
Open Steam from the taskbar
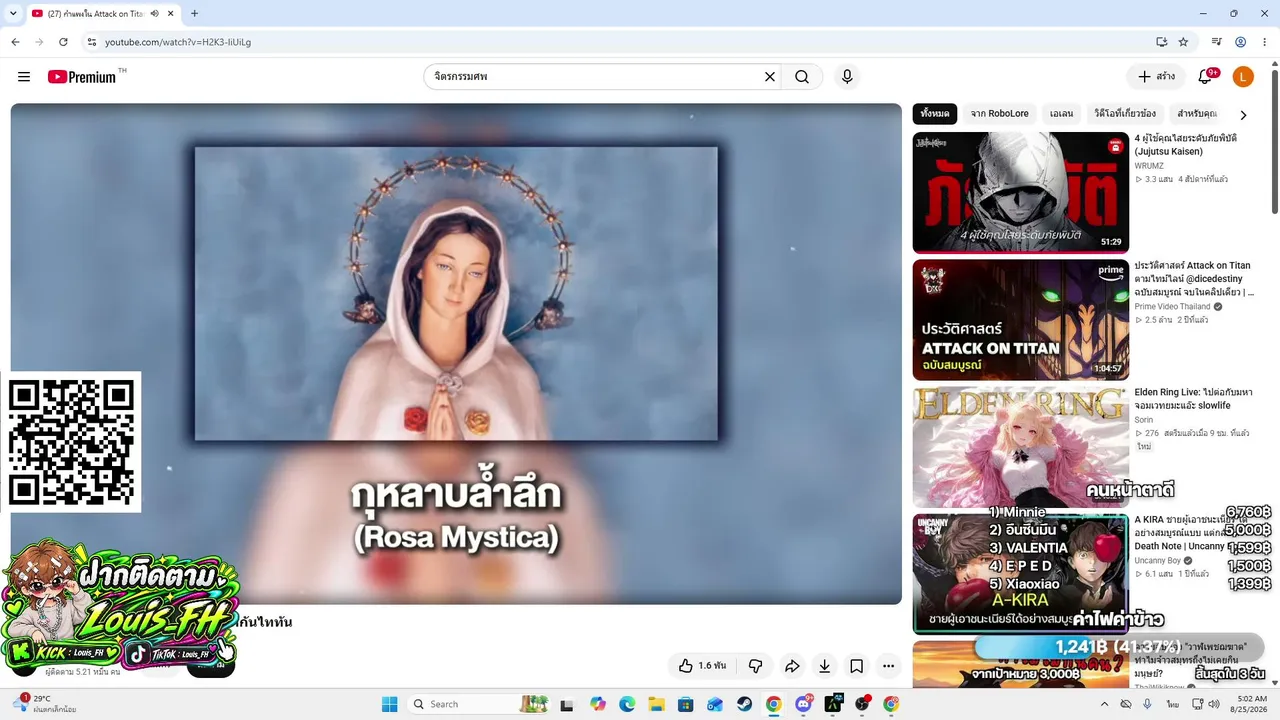[745, 704]
